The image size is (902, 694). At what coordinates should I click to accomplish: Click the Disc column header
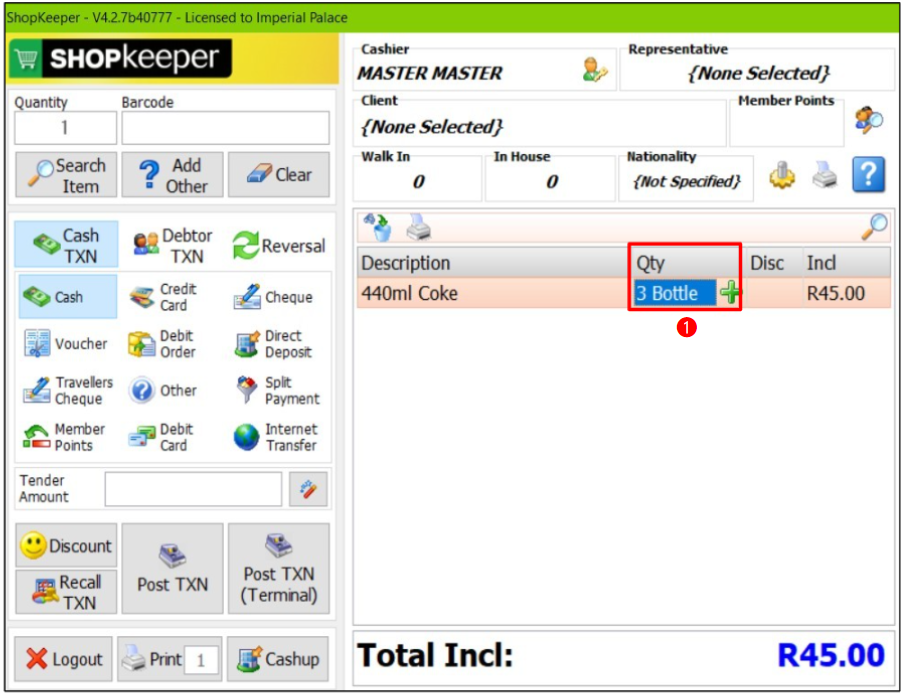774,263
